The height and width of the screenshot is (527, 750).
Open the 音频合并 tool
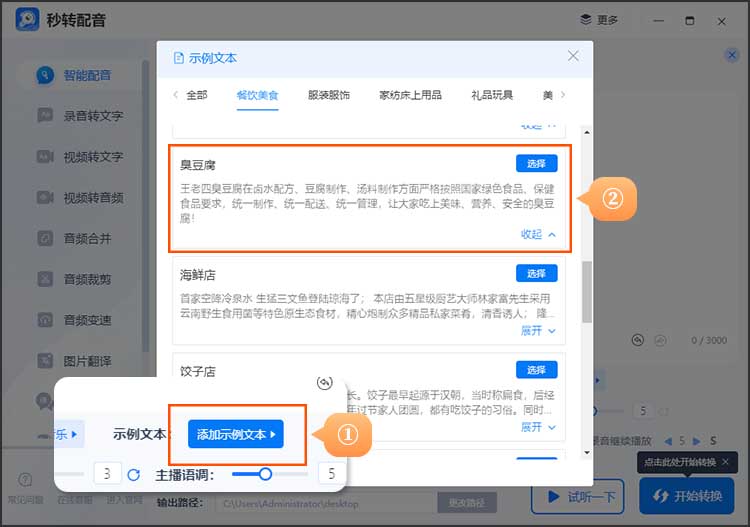click(87, 239)
